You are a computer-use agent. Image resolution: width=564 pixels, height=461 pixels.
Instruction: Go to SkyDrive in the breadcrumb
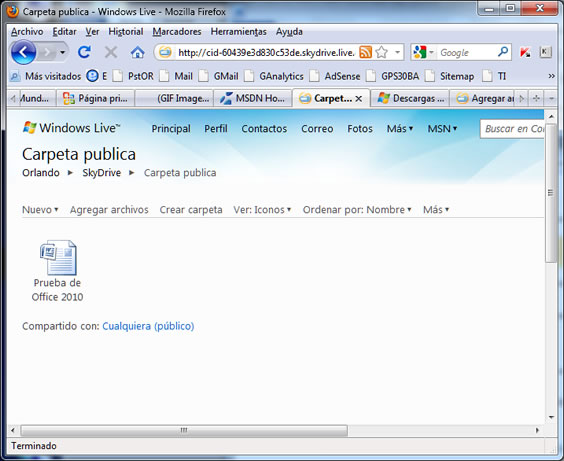[101, 173]
